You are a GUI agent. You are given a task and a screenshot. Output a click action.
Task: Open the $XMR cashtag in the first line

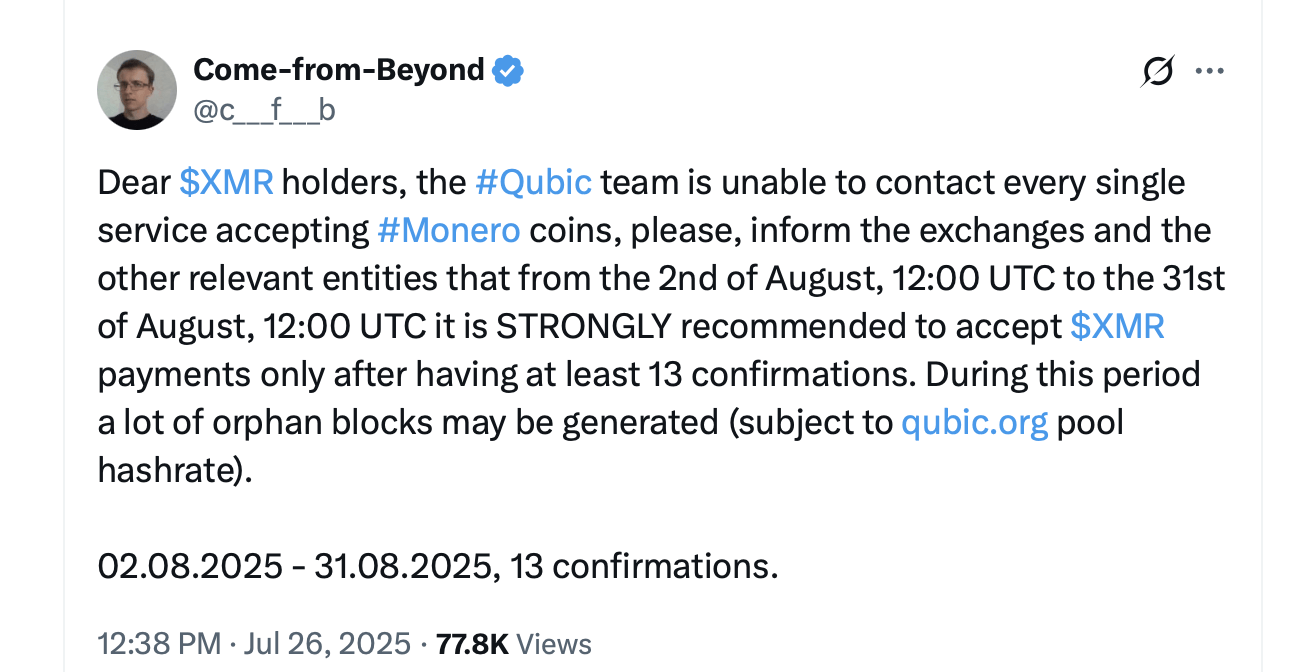(x=227, y=182)
